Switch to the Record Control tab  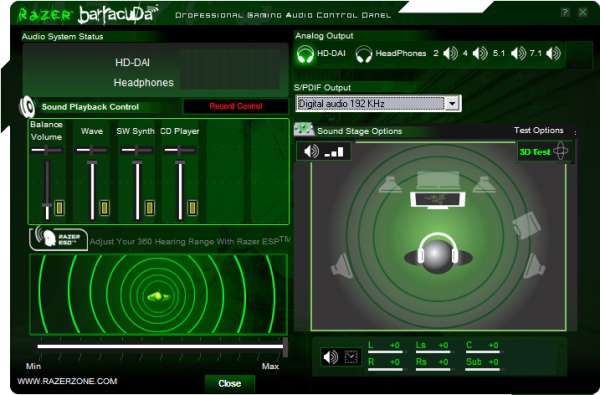click(236, 106)
